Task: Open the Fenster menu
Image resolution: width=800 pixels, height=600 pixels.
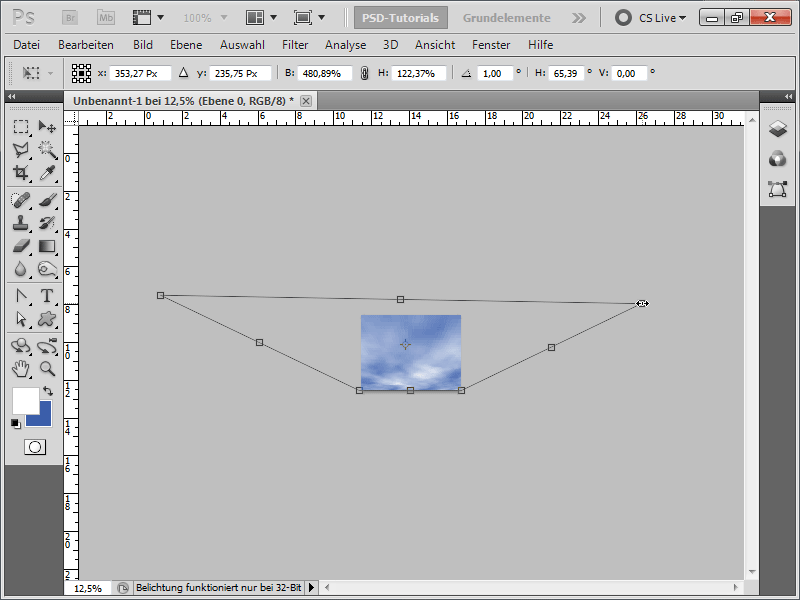Action: tap(491, 45)
